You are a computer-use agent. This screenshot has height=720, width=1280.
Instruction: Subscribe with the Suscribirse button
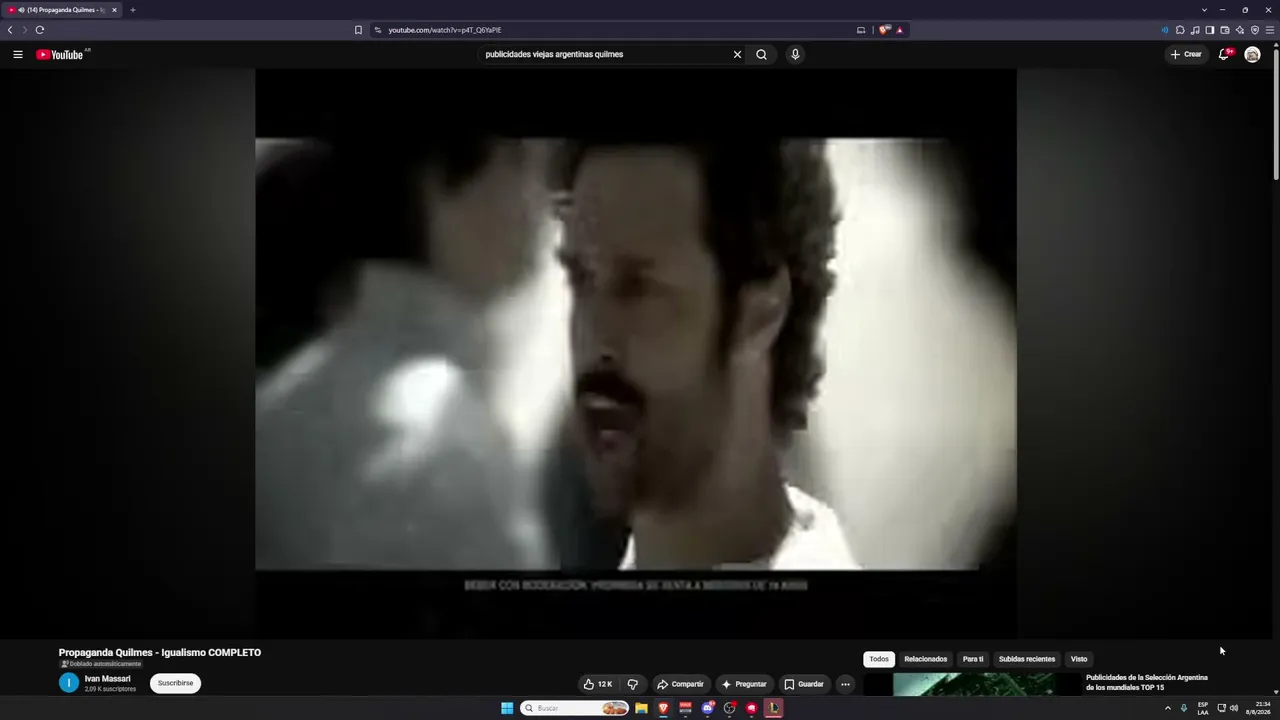pyautogui.click(x=175, y=683)
